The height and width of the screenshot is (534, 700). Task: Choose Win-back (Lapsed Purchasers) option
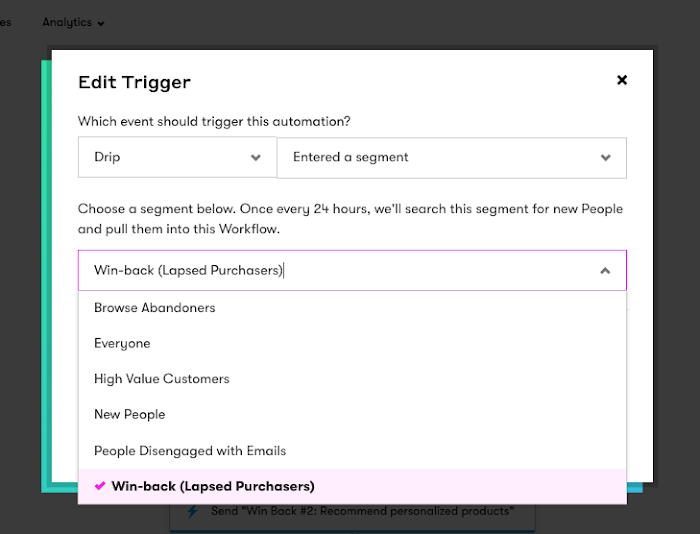[x=352, y=486]
